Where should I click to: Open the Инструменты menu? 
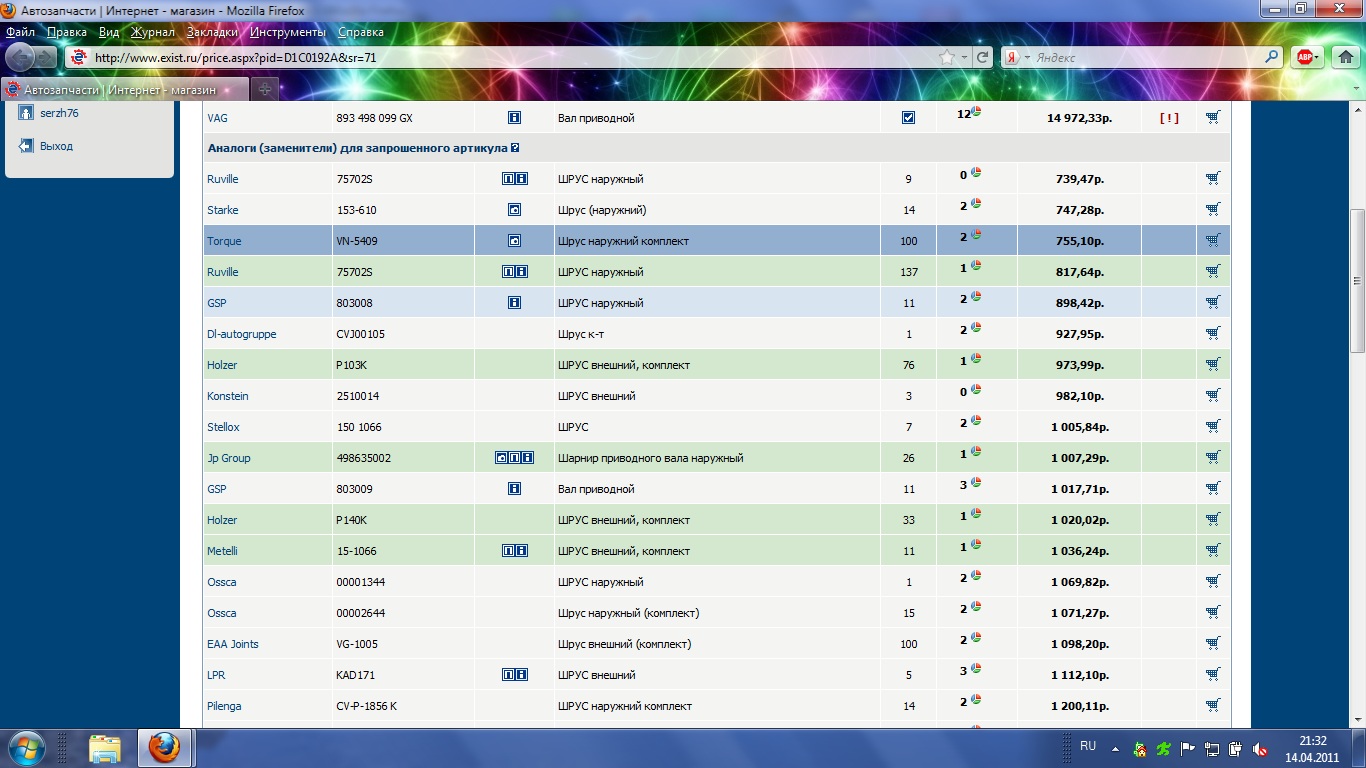coord(289,32)
